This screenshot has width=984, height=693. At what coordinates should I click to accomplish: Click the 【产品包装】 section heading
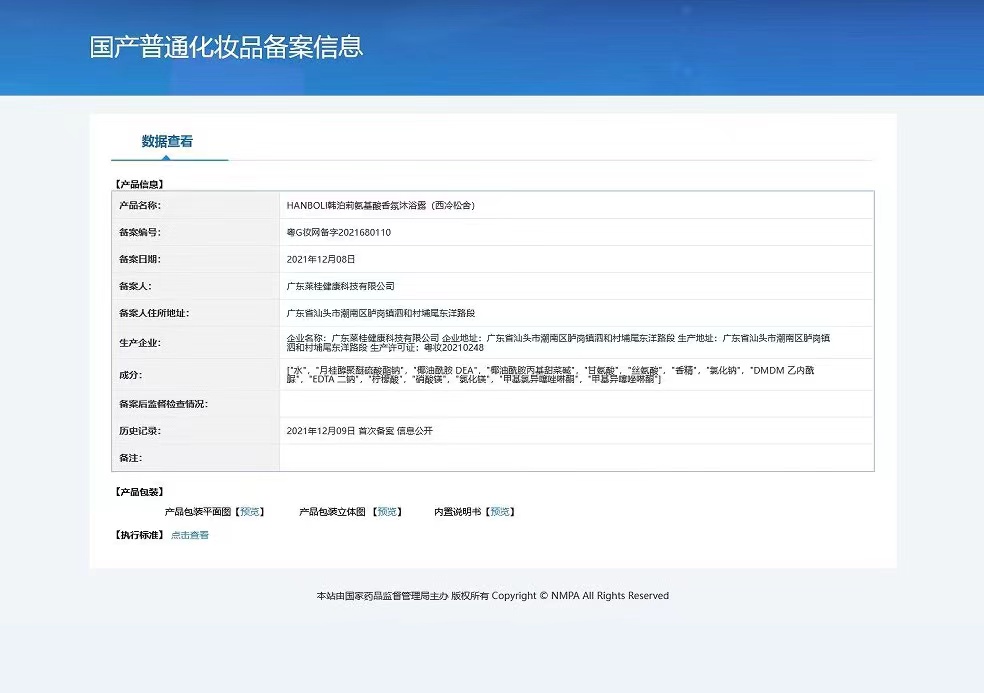click(139, 492)
